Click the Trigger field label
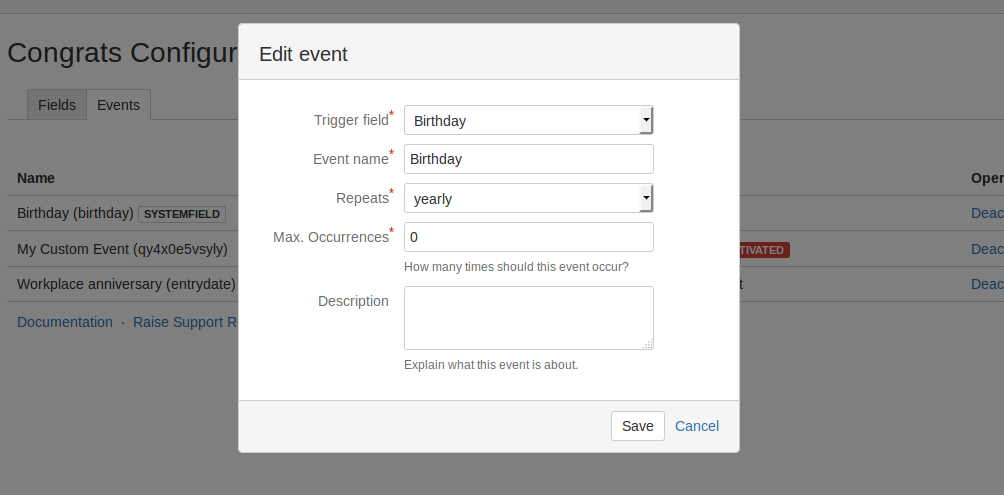The image size is (1004, 495). [351, 120]
